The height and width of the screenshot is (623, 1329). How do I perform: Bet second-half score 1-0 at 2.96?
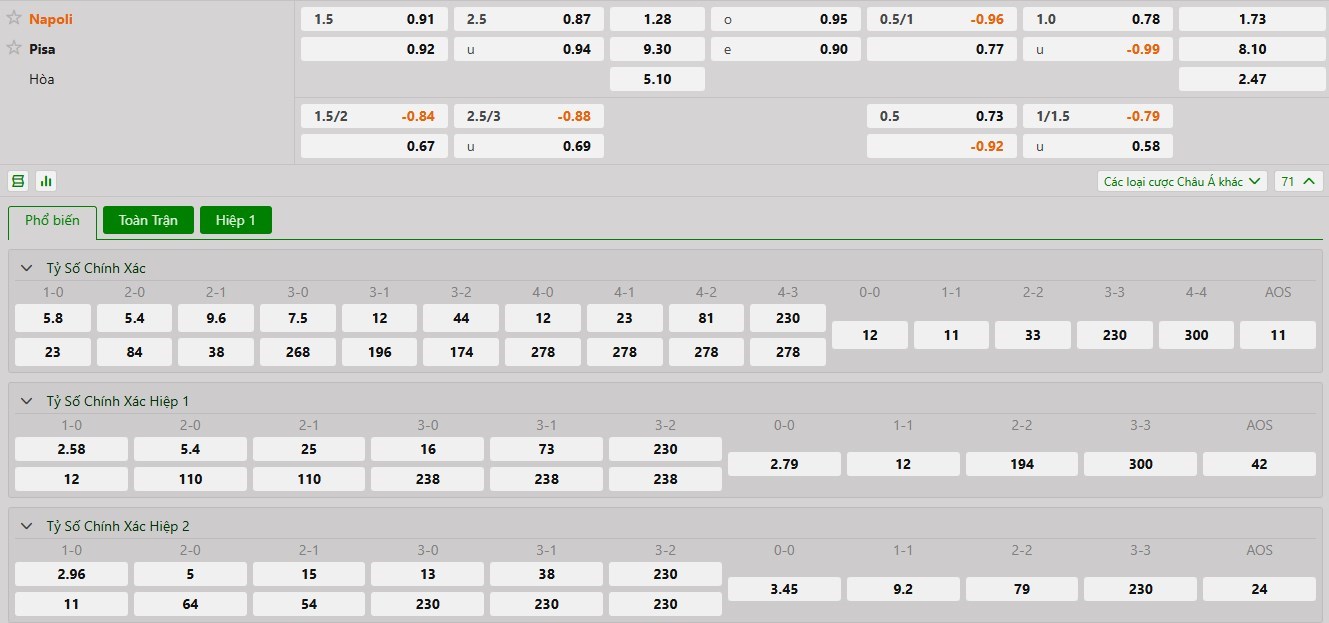(x=72, y=574)
